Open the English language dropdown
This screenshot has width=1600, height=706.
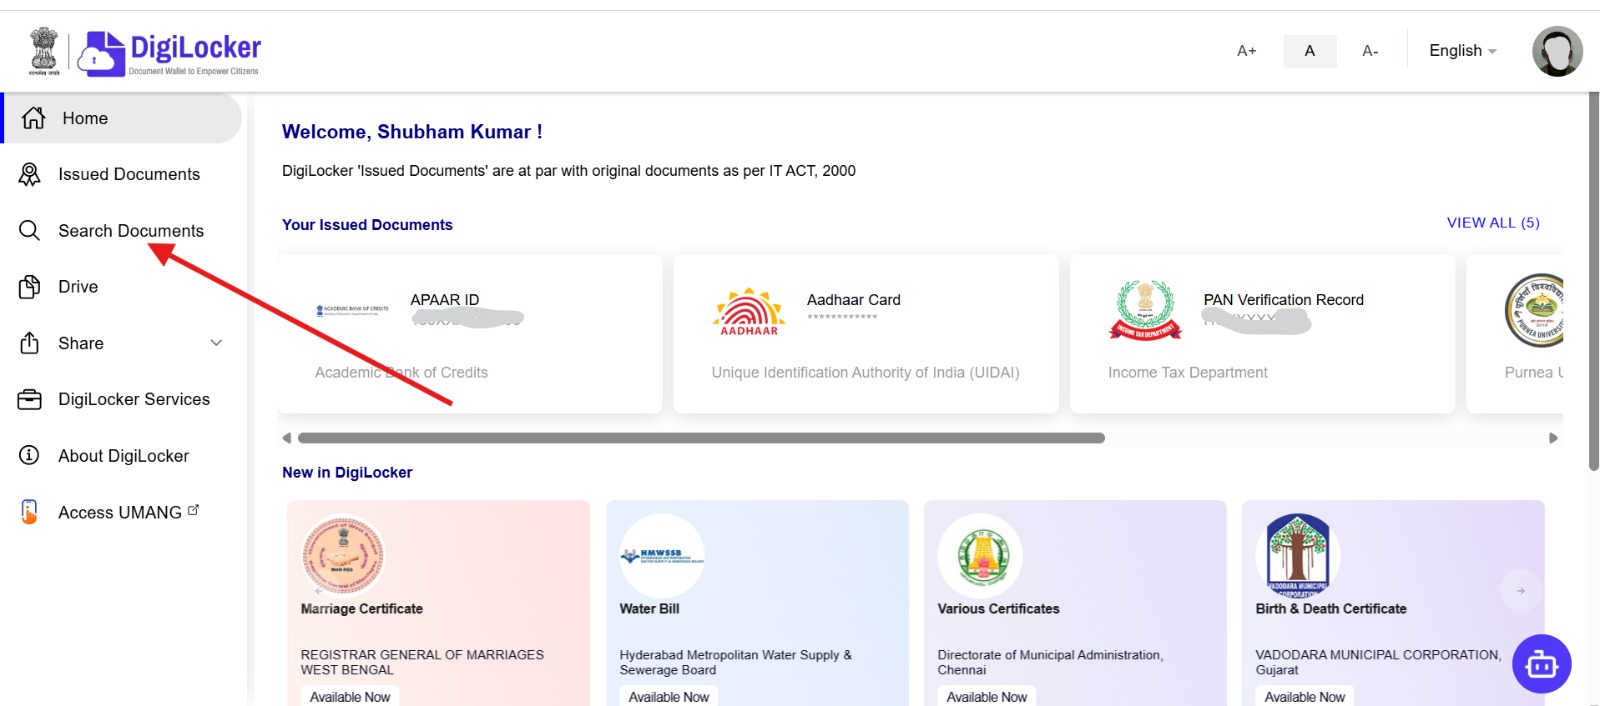pos(1463,51)
